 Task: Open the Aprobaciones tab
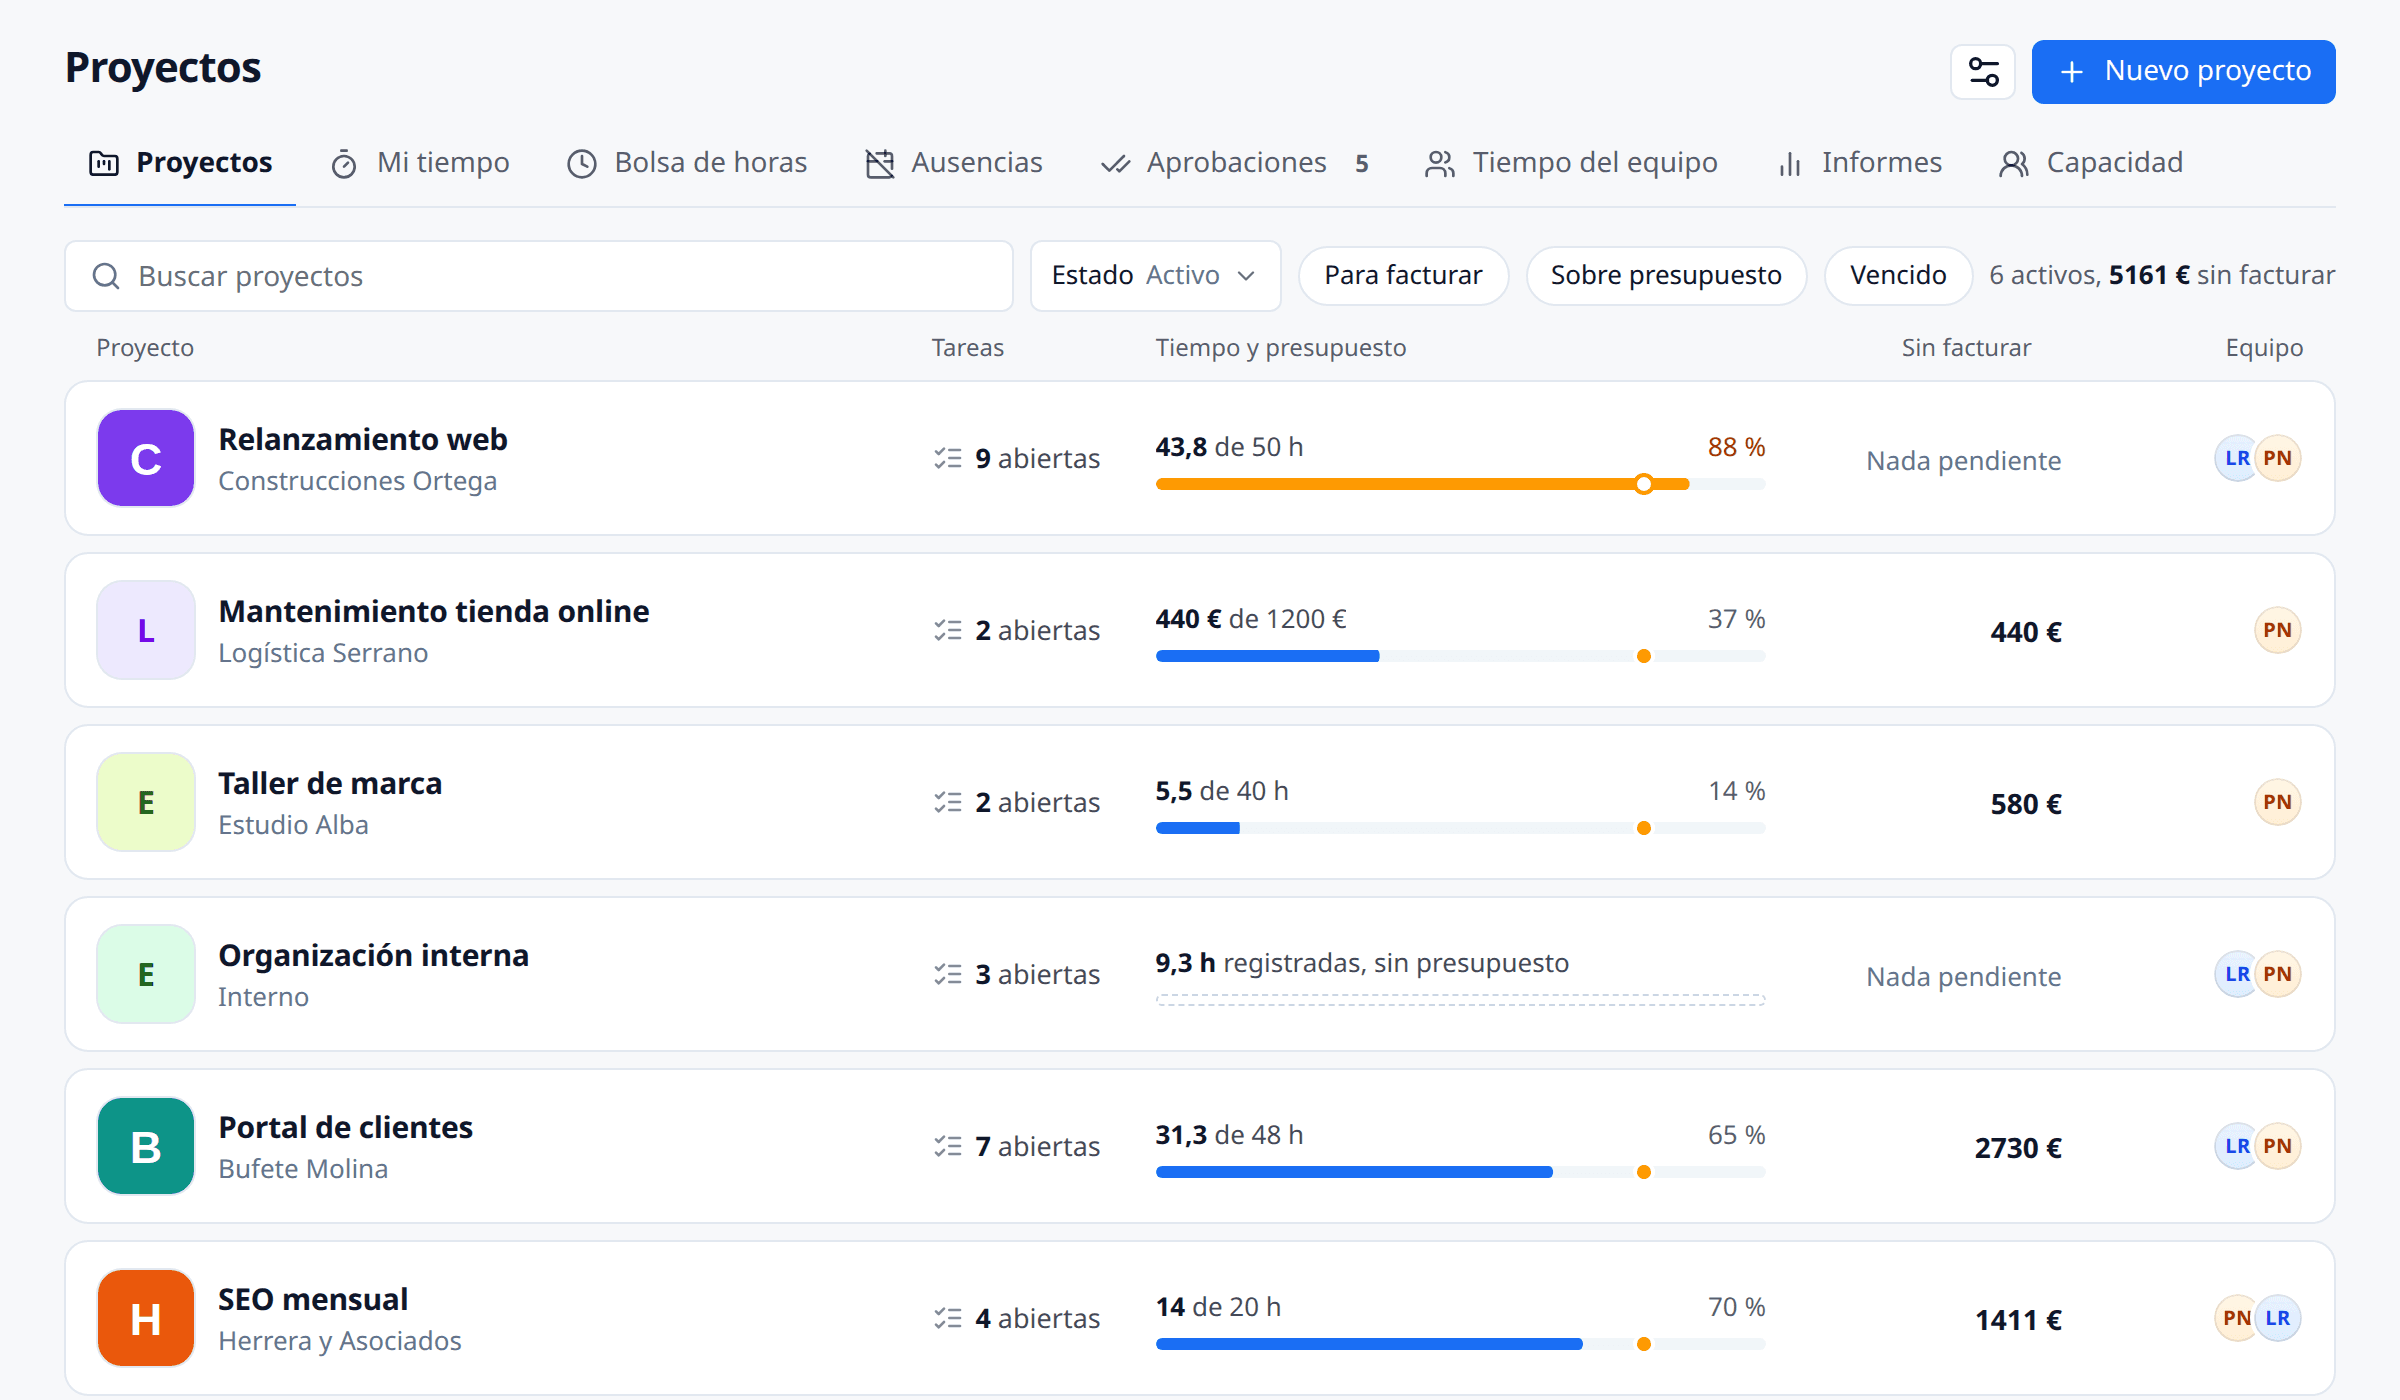(x=1234, y=163)
